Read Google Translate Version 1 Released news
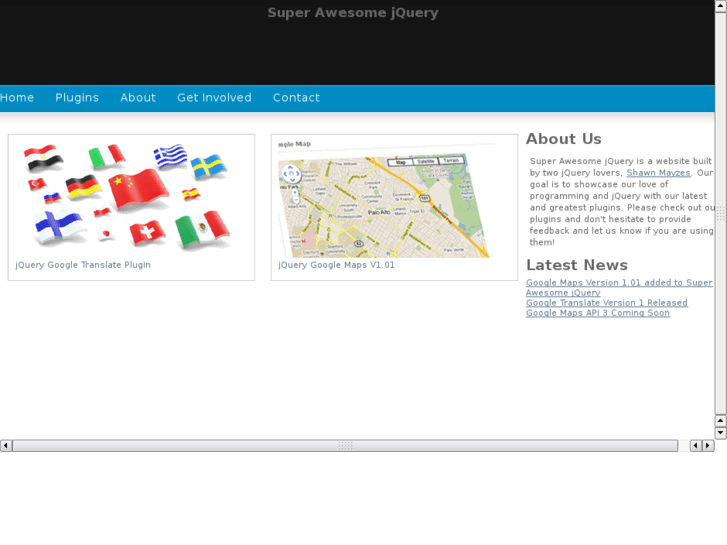Screen dimensions: 727x545 (x=606, y=303)
